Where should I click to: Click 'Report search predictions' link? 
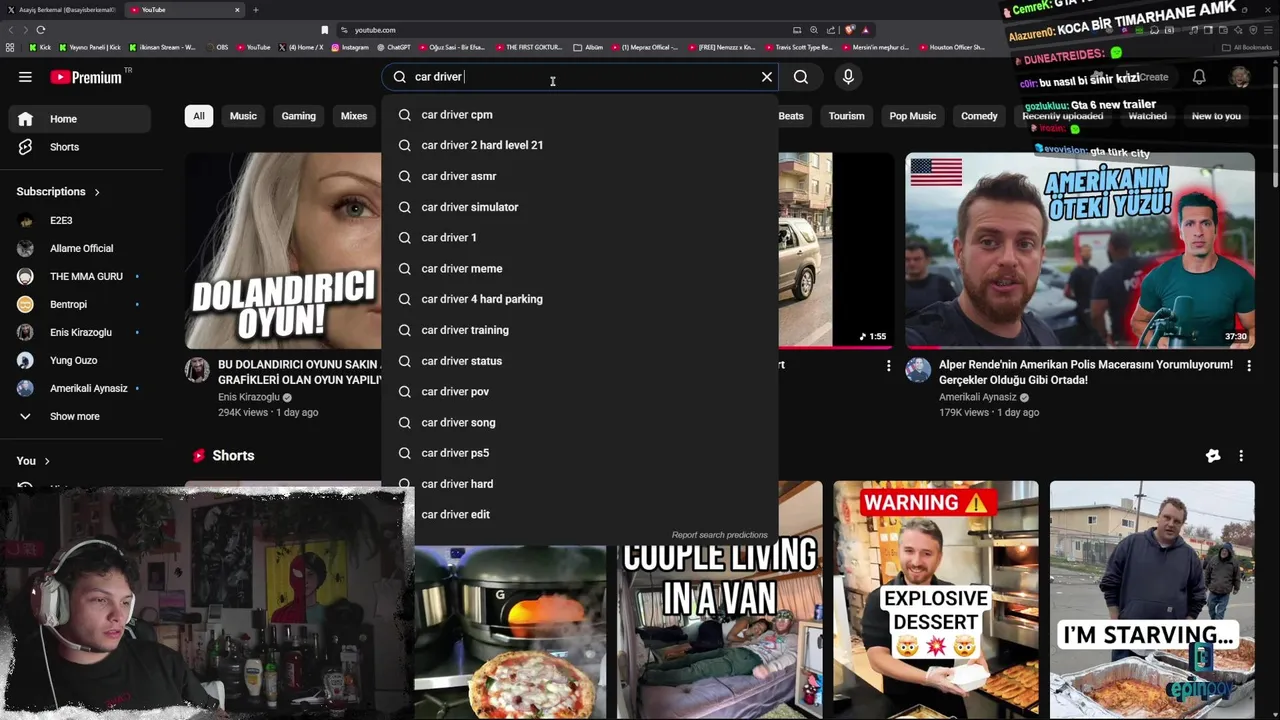[x=719, y=535]
